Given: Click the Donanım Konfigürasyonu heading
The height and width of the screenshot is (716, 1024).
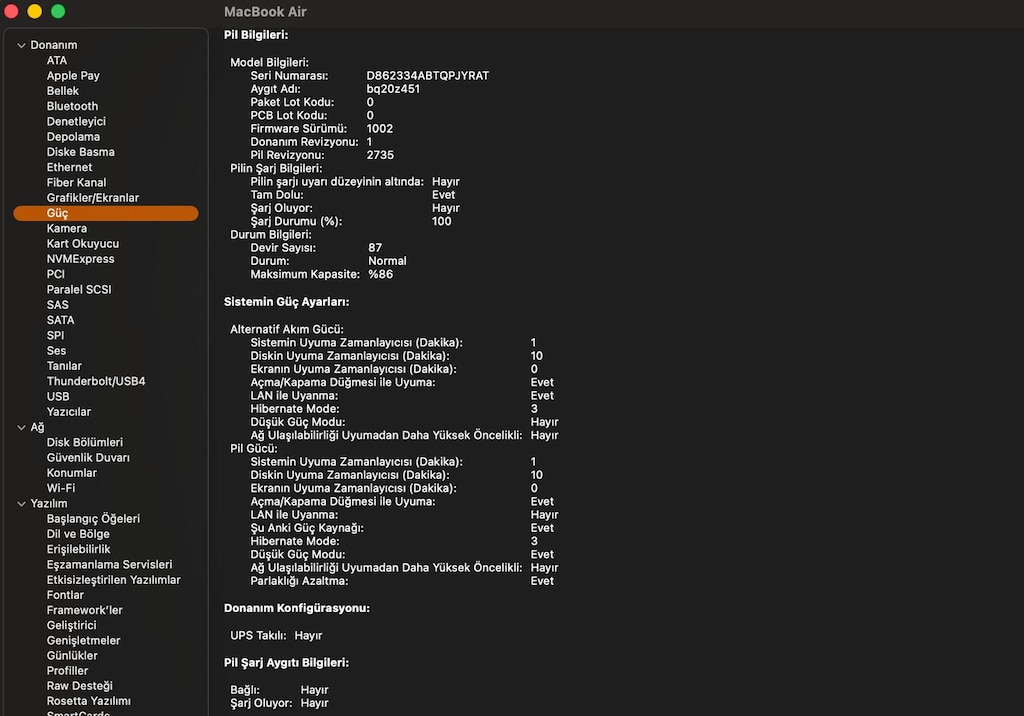Looking at the screenshot, I should click(297, 608).
